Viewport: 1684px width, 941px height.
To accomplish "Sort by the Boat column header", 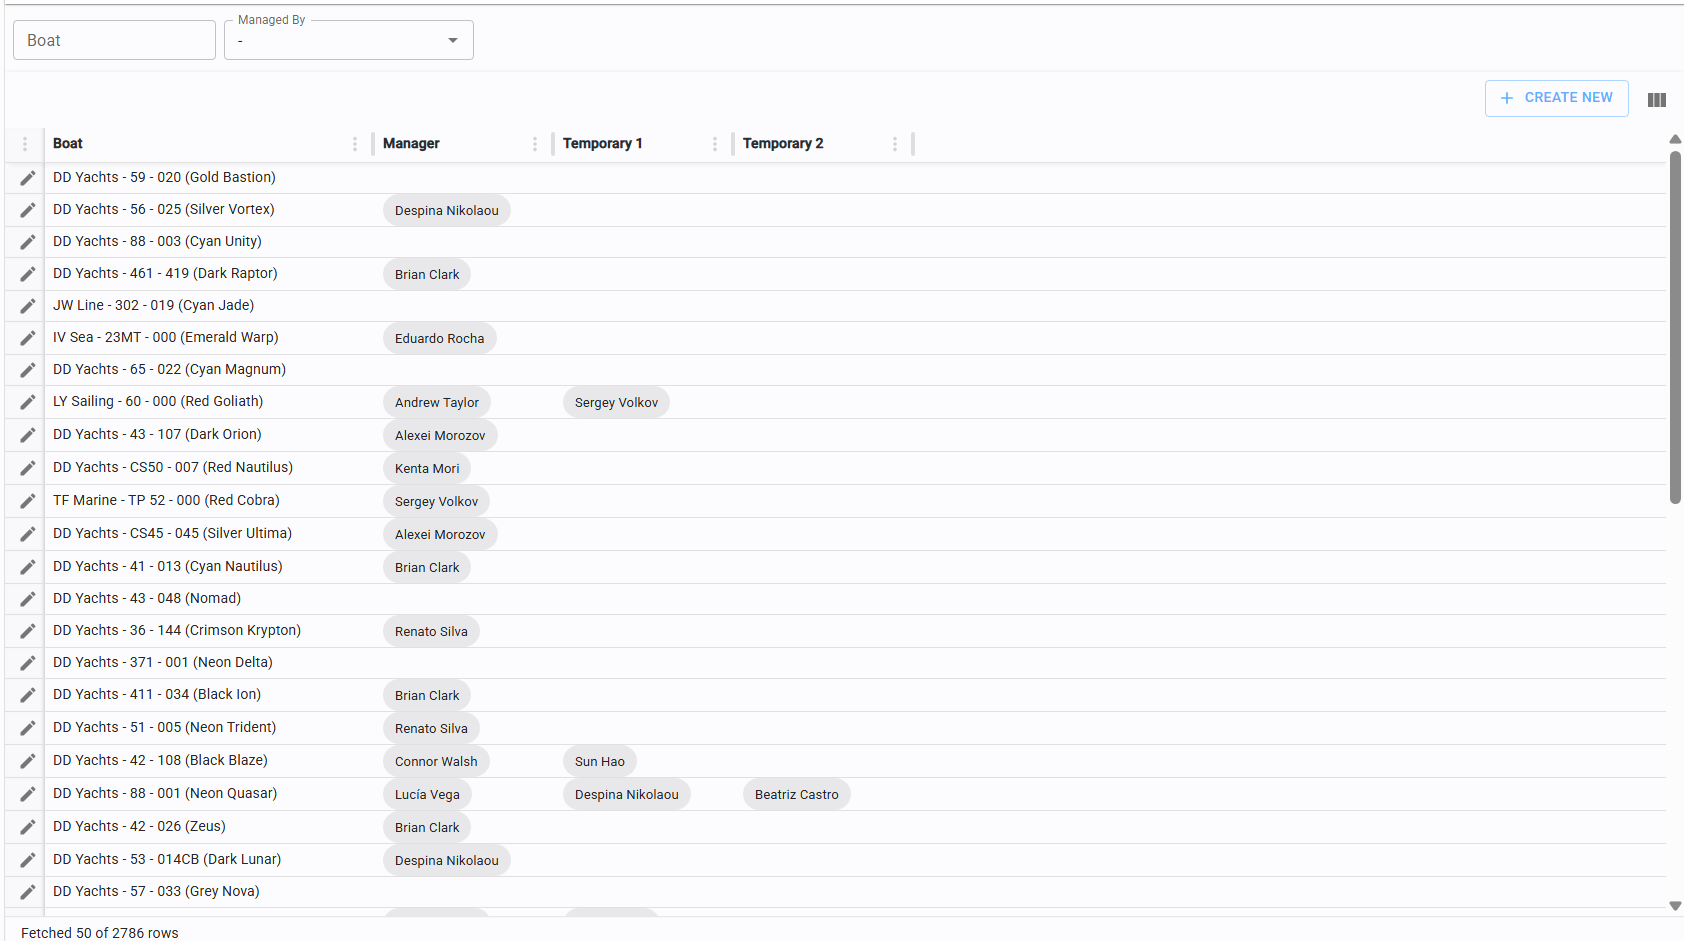I will click(68, 144).
